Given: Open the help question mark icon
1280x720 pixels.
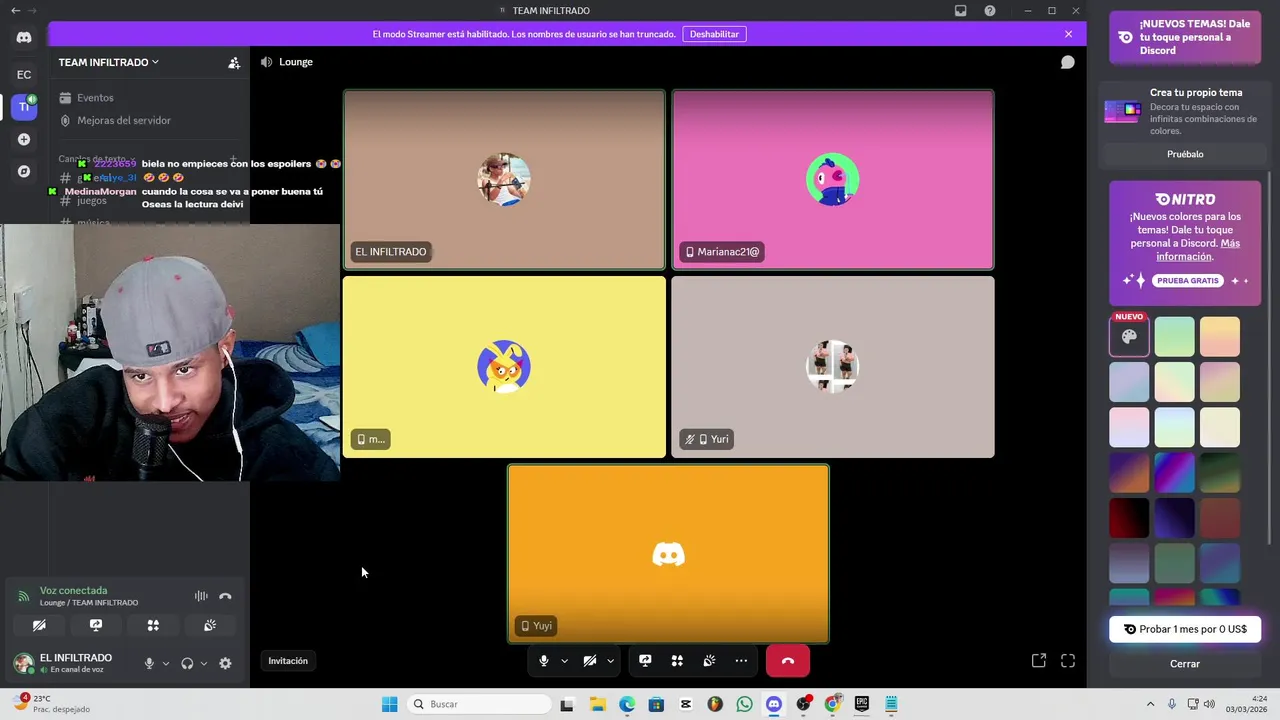Looking at the screenshot, I should click(990, 11).
